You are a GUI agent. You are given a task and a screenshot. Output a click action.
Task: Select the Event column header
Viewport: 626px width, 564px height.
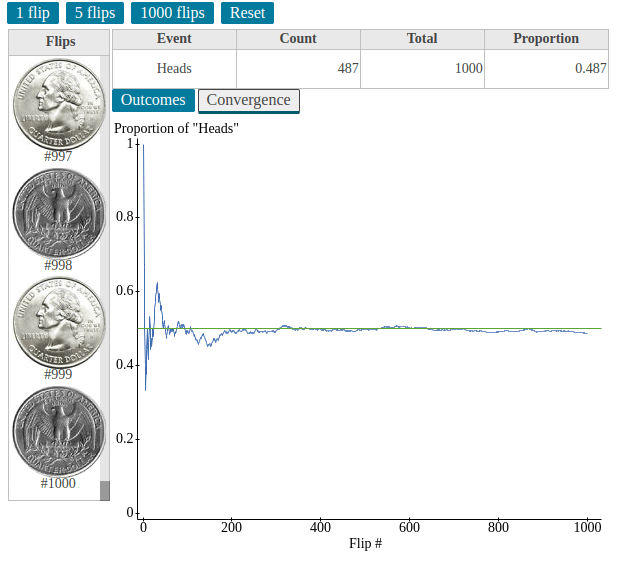tap(174, 39)
